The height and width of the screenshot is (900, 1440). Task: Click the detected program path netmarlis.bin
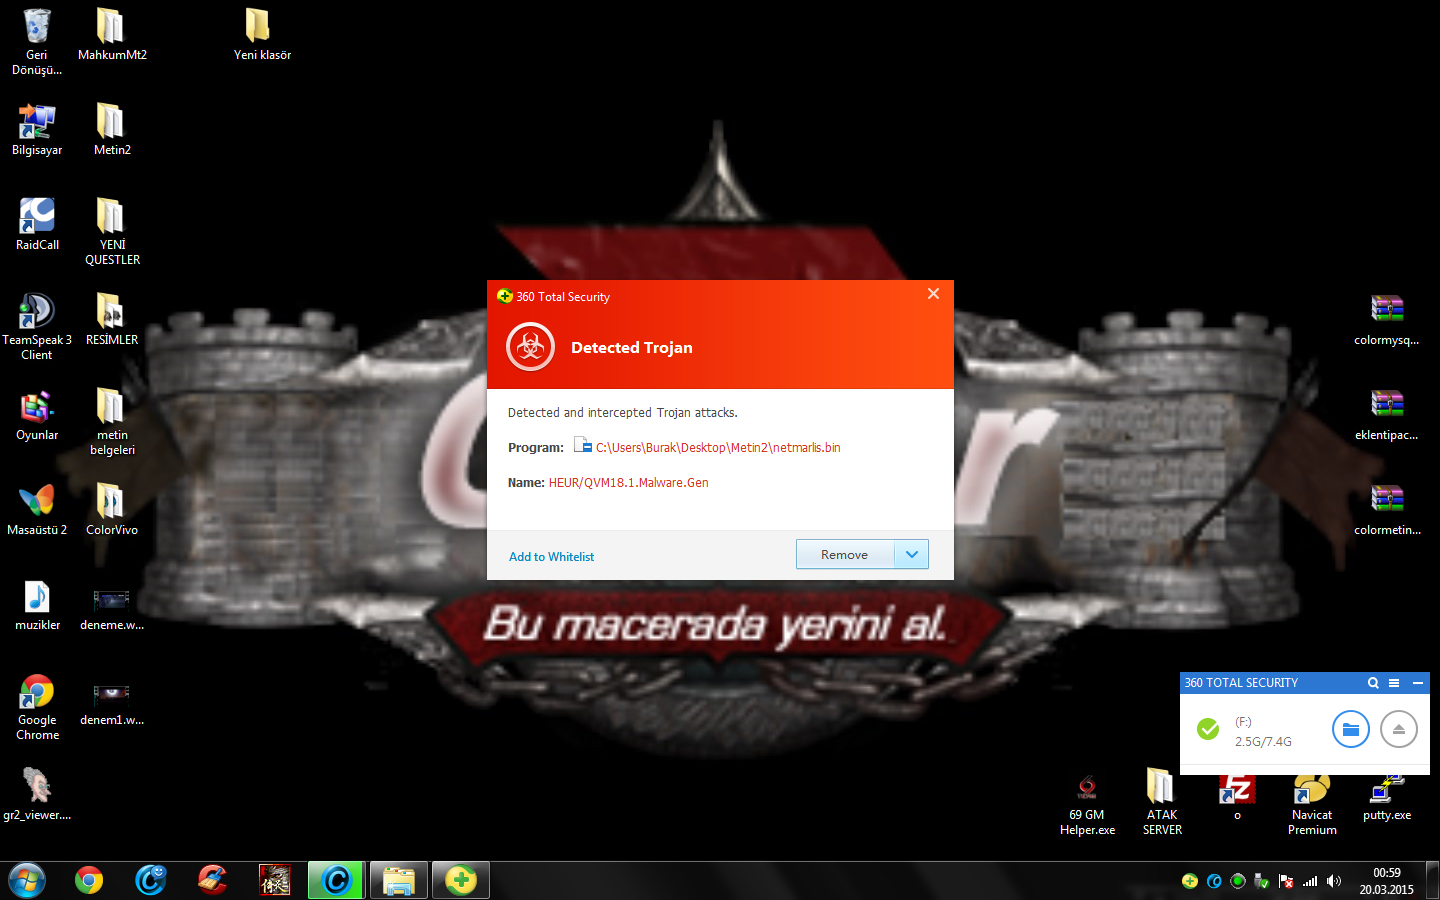[718, 448]
